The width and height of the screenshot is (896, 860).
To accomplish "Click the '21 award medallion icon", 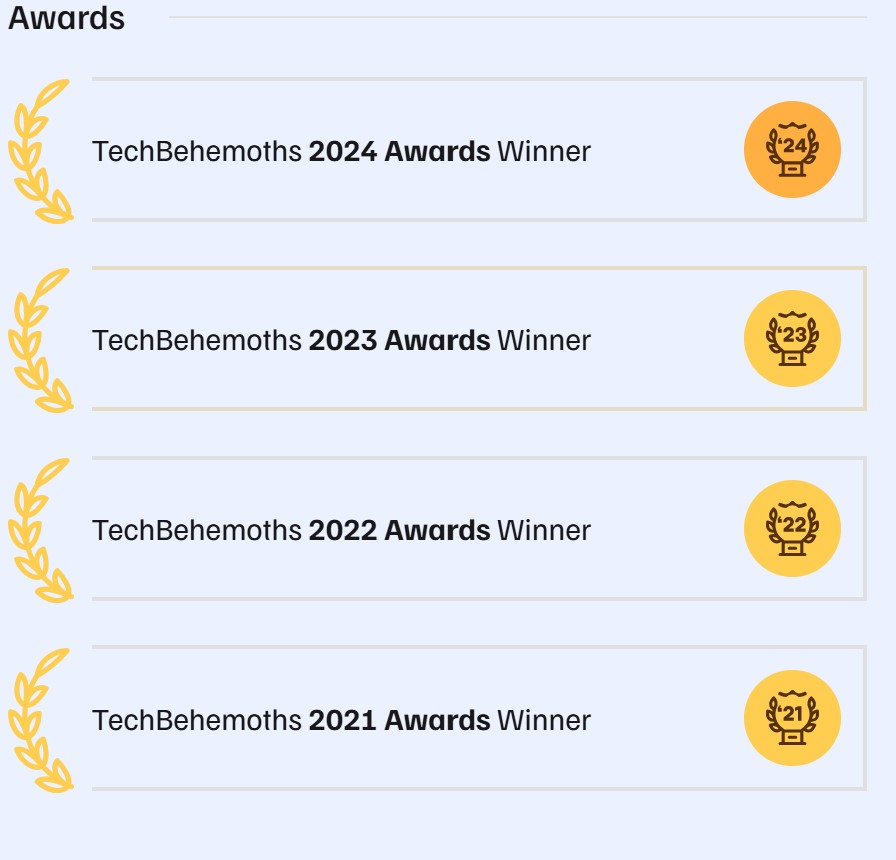I will [792, 716].
